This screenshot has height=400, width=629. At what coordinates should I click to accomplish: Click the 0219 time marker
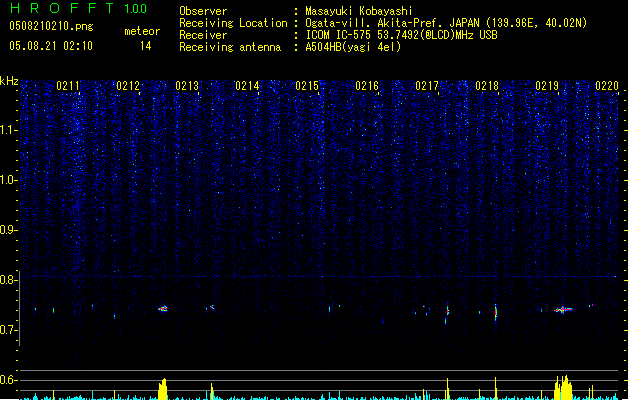pos(547,86)
